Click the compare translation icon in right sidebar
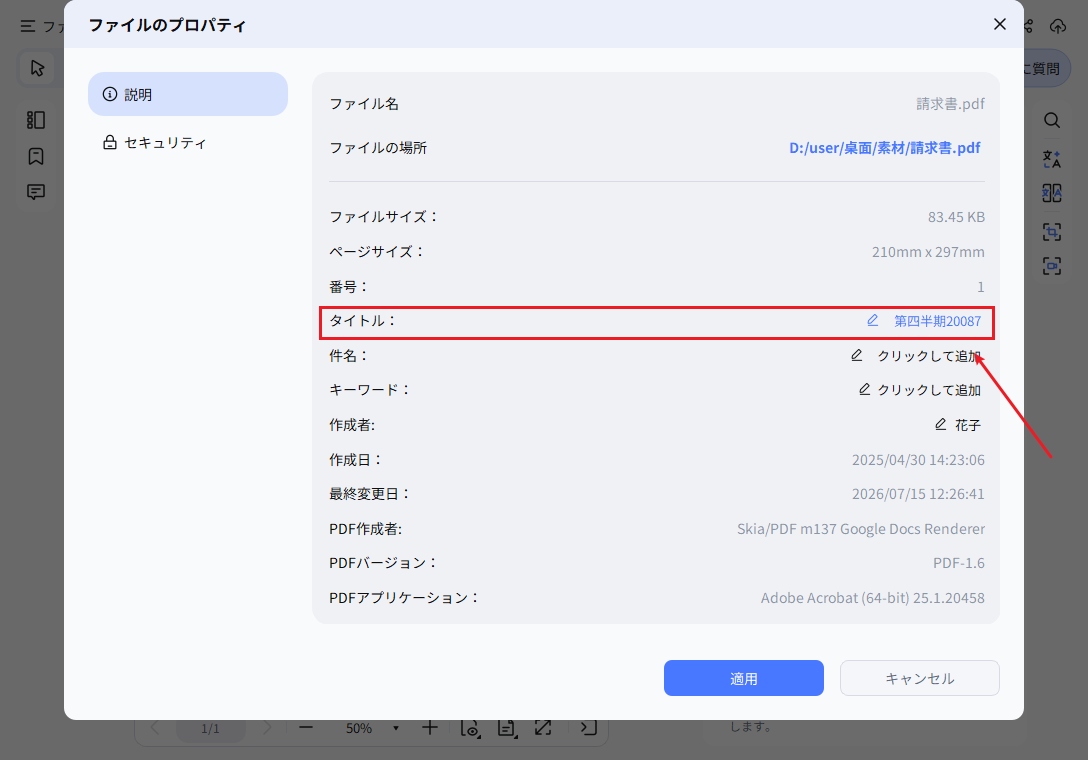 point(1052,193)
